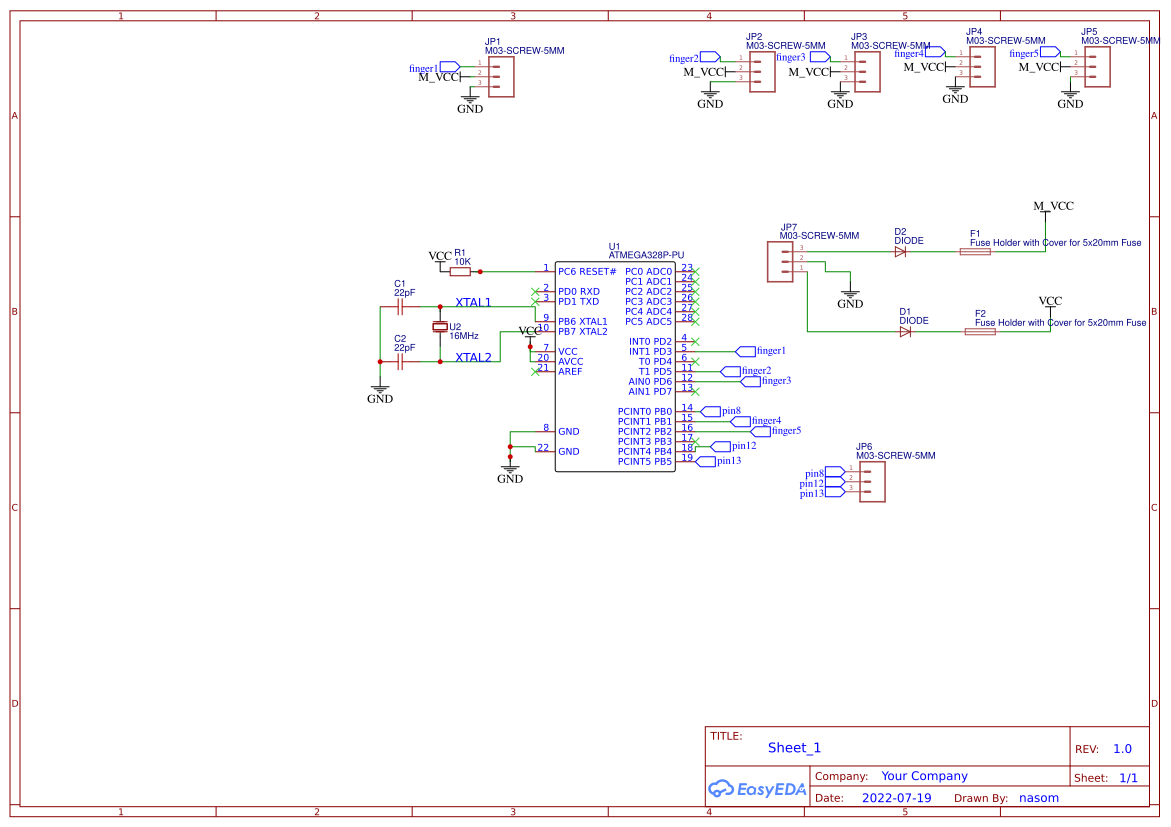
Task: Select the 16MHz crystal U2
Action: click(440, 328)
